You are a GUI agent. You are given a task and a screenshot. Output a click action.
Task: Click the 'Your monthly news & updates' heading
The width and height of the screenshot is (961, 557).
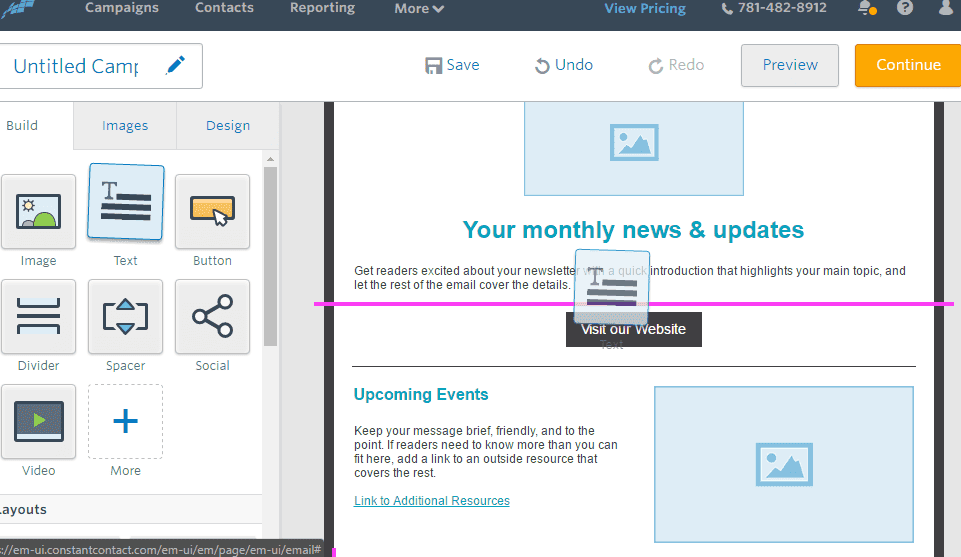[633, 230]
